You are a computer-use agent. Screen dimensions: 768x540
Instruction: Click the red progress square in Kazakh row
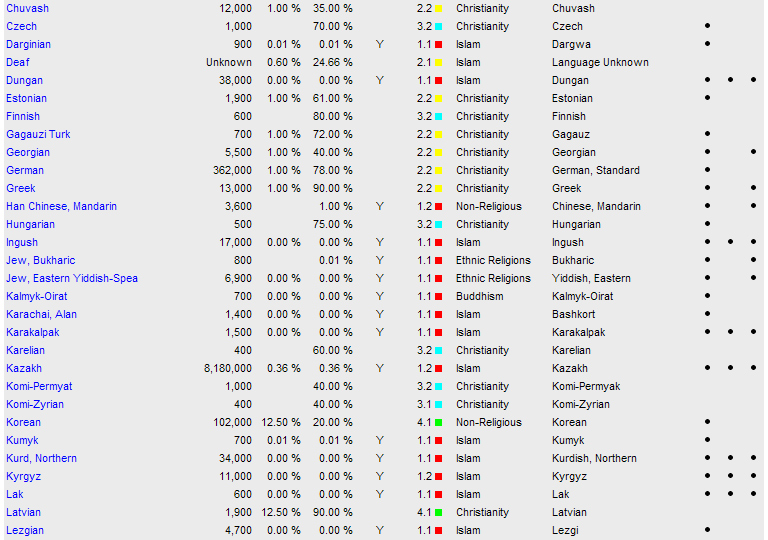coord(438,368)
